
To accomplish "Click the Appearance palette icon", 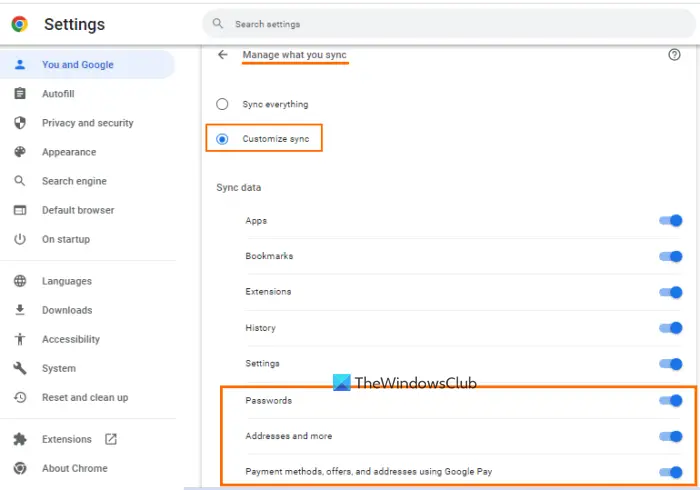I will (20, 152).
